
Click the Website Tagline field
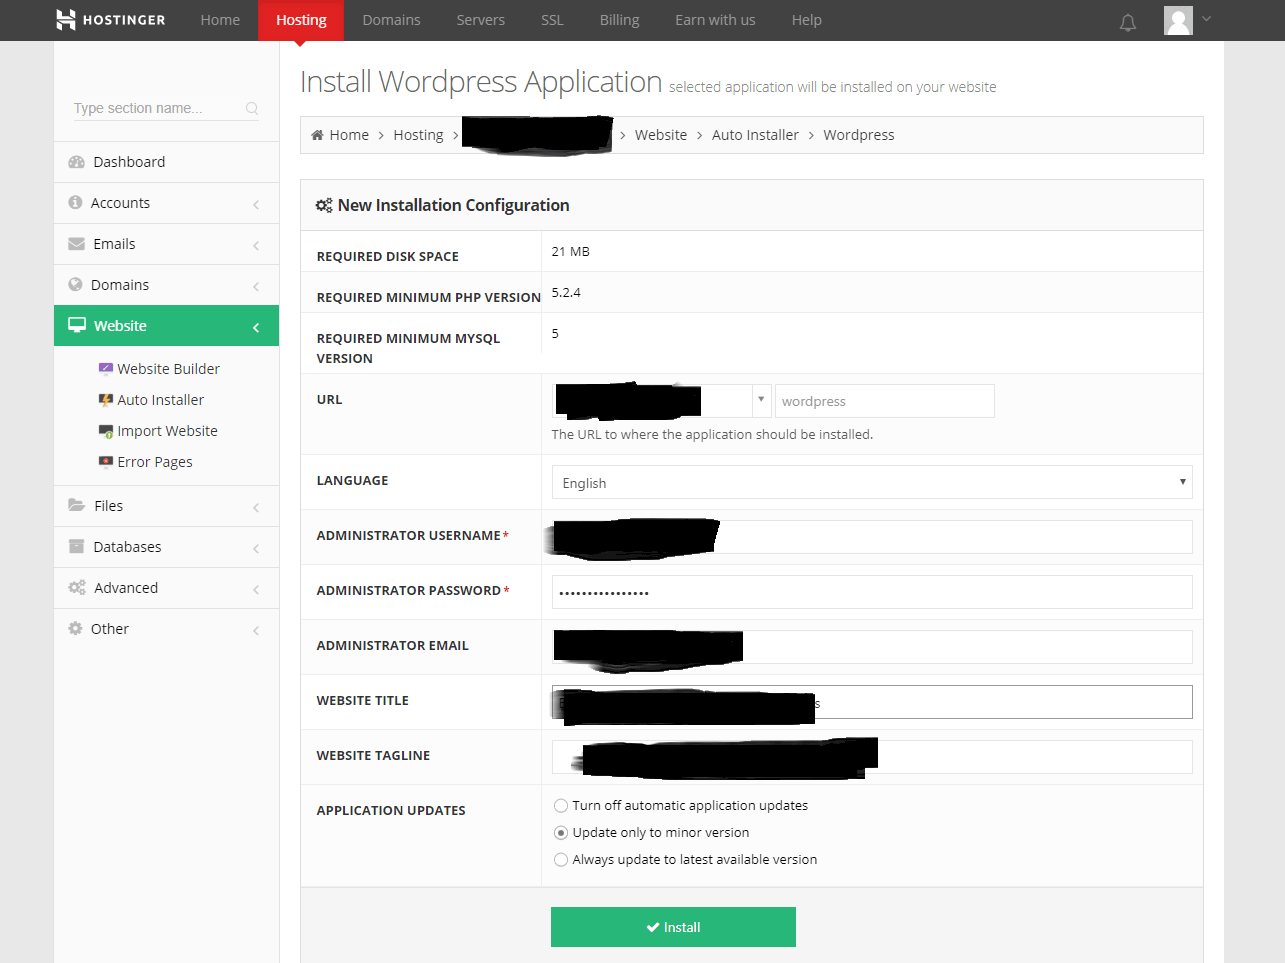[872, 757]
